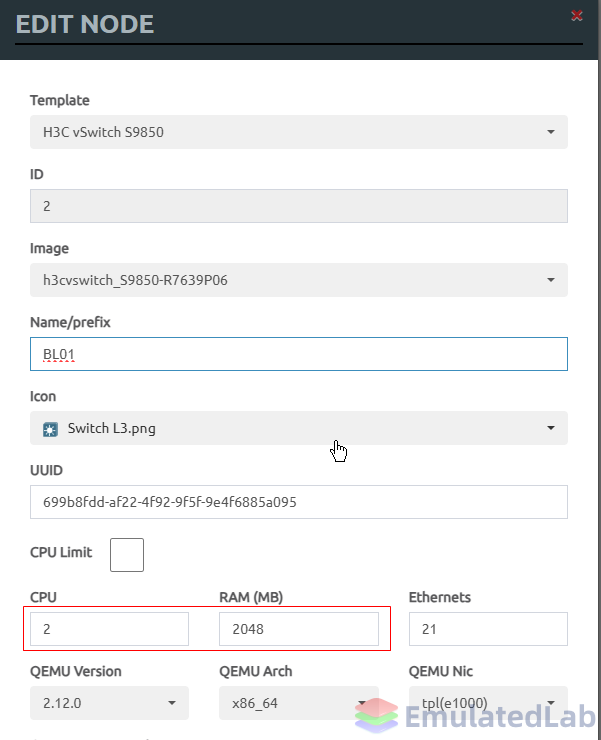Click the EDIT NODE heading
This screenshot has height=740, width=601.
pyautogui.click(x=85, y=24)
